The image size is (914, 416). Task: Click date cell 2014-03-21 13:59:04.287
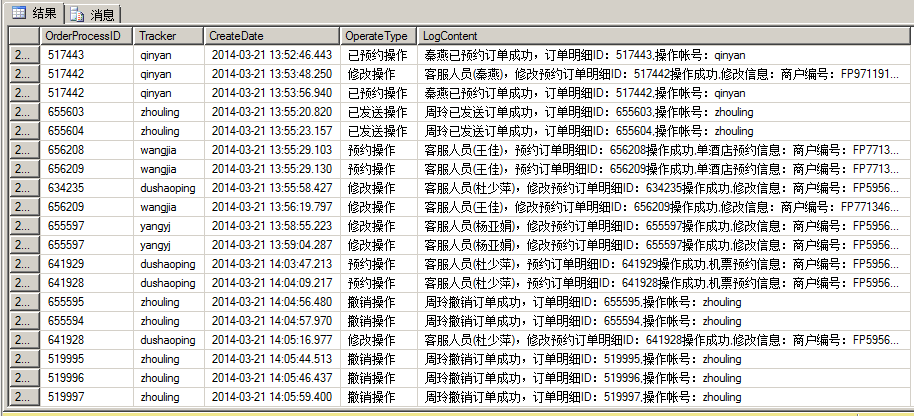(x=272, y=245)
